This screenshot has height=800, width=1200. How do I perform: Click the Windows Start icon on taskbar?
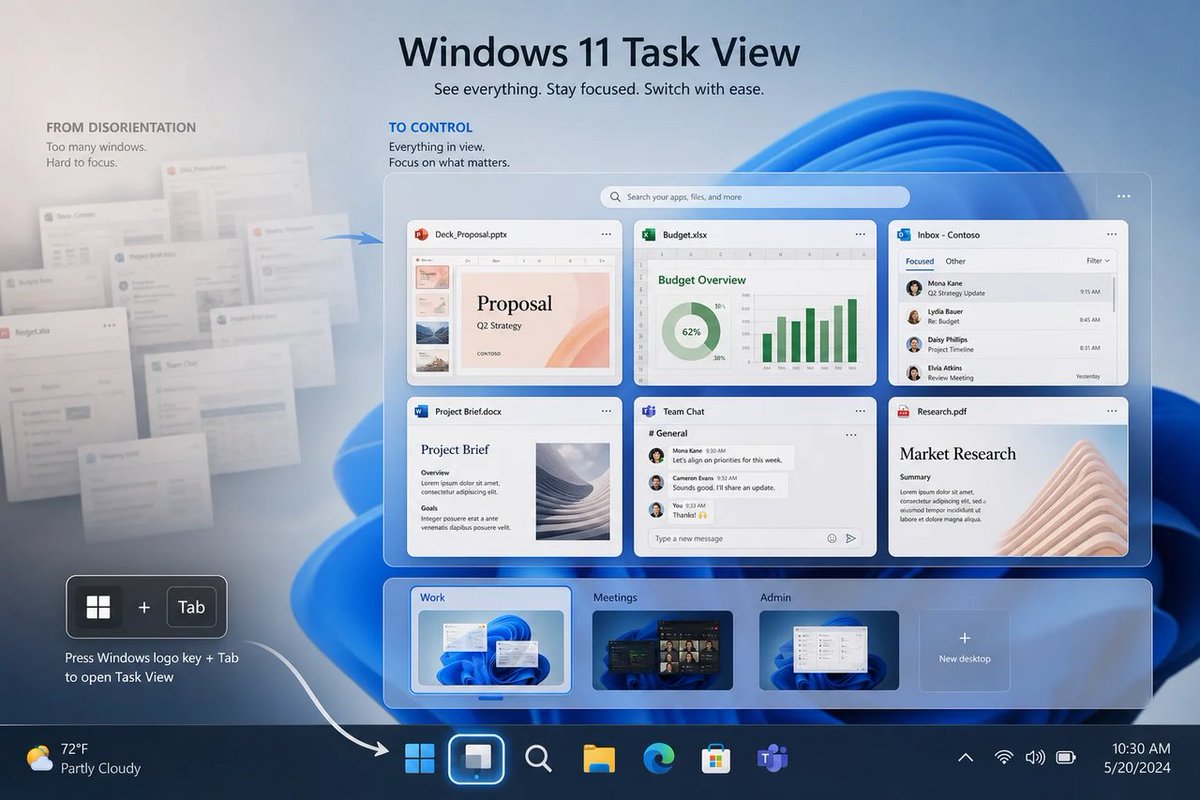pos(420,759)
